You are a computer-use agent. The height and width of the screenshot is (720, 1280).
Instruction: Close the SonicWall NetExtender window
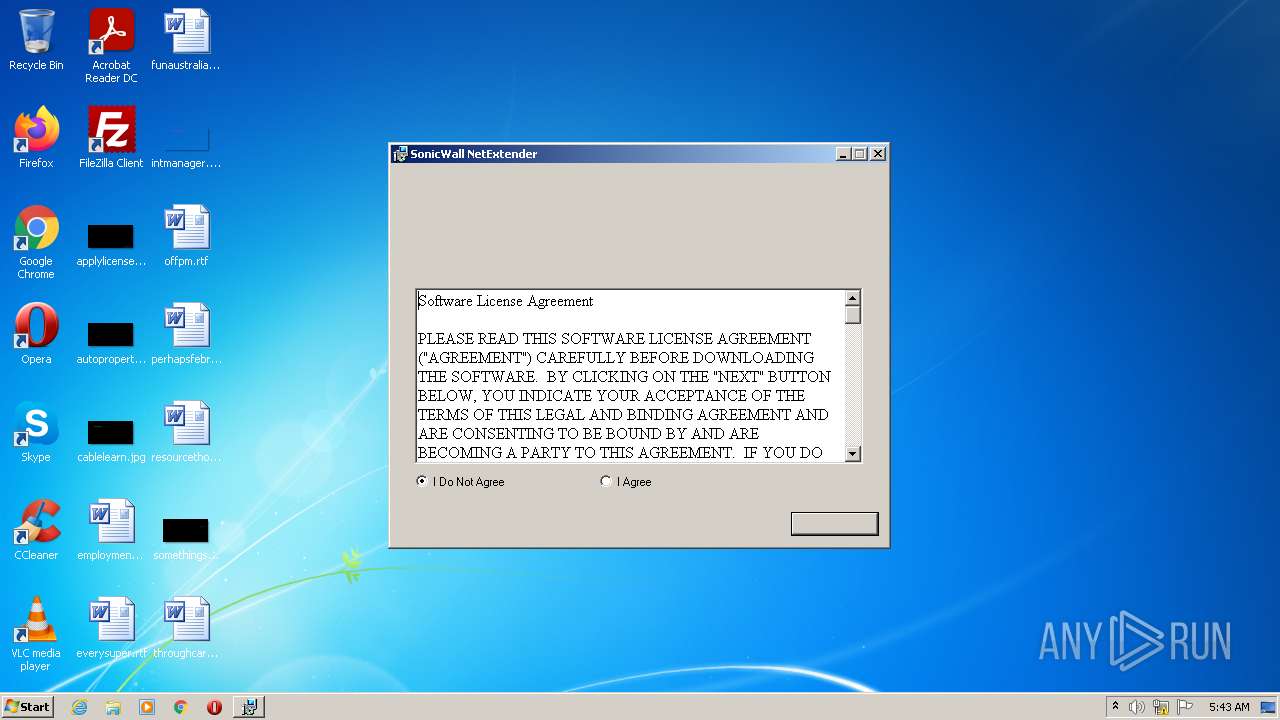click(x=878, y=154)
